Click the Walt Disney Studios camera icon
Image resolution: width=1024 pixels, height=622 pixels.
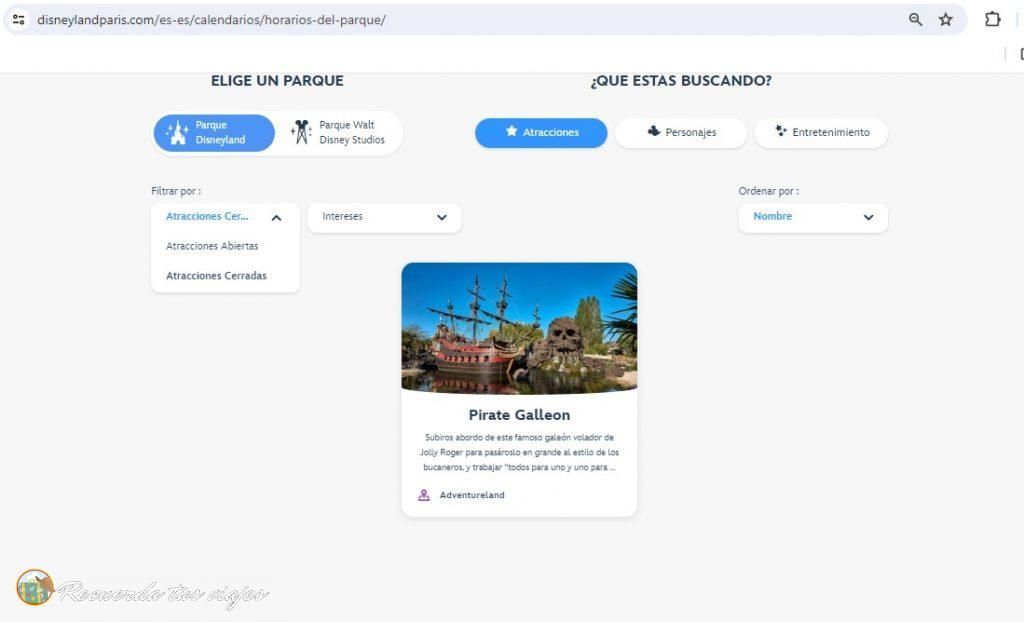(301, 132)
